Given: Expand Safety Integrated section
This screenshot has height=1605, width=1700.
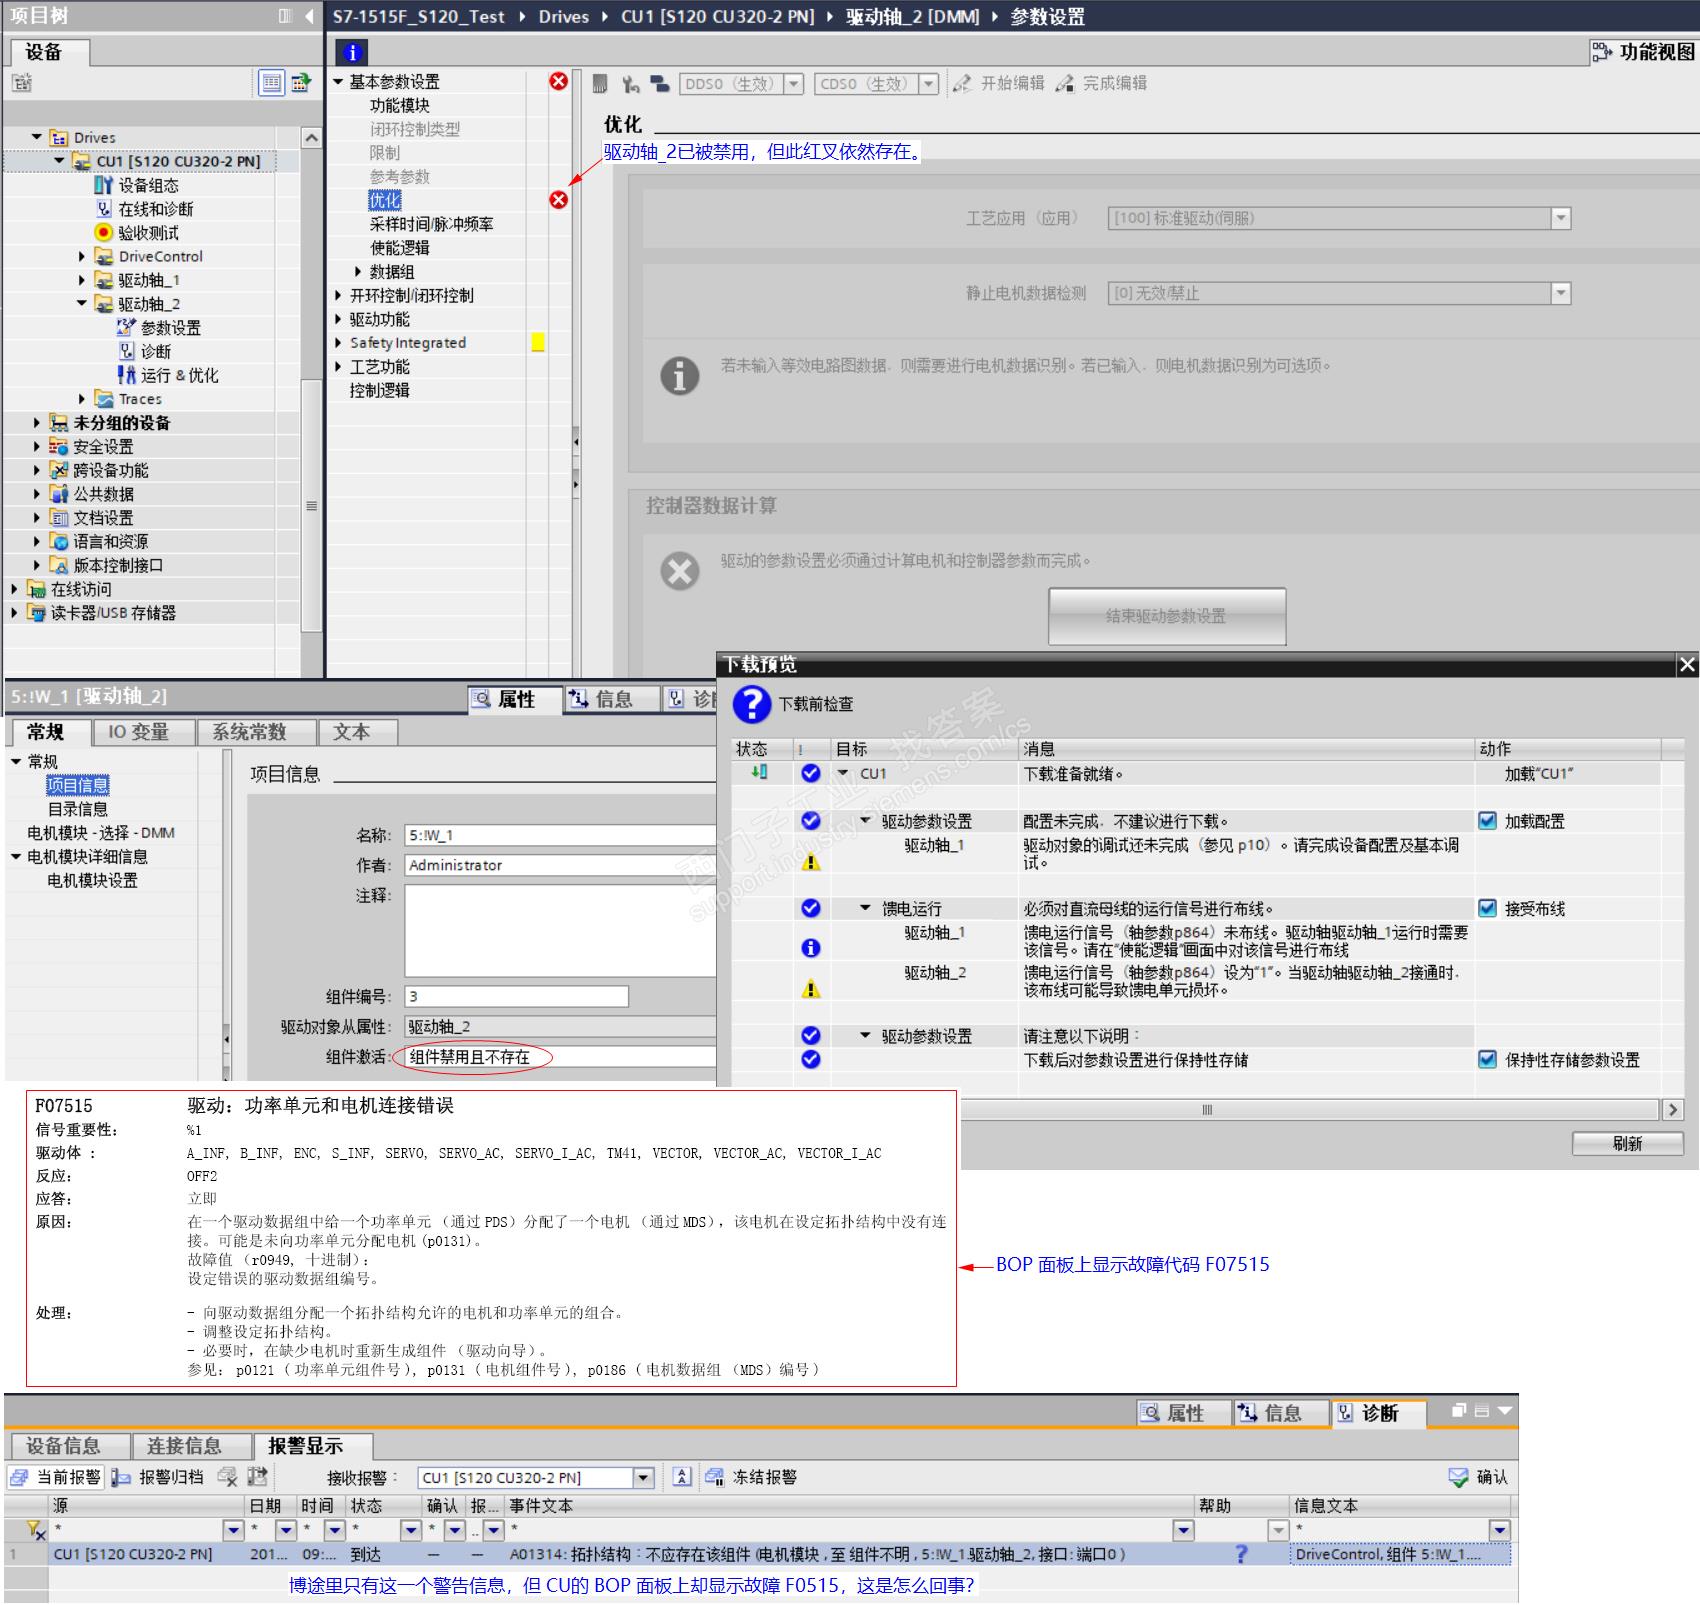Looking at the screenshot, I should click(x=338, y=343).
